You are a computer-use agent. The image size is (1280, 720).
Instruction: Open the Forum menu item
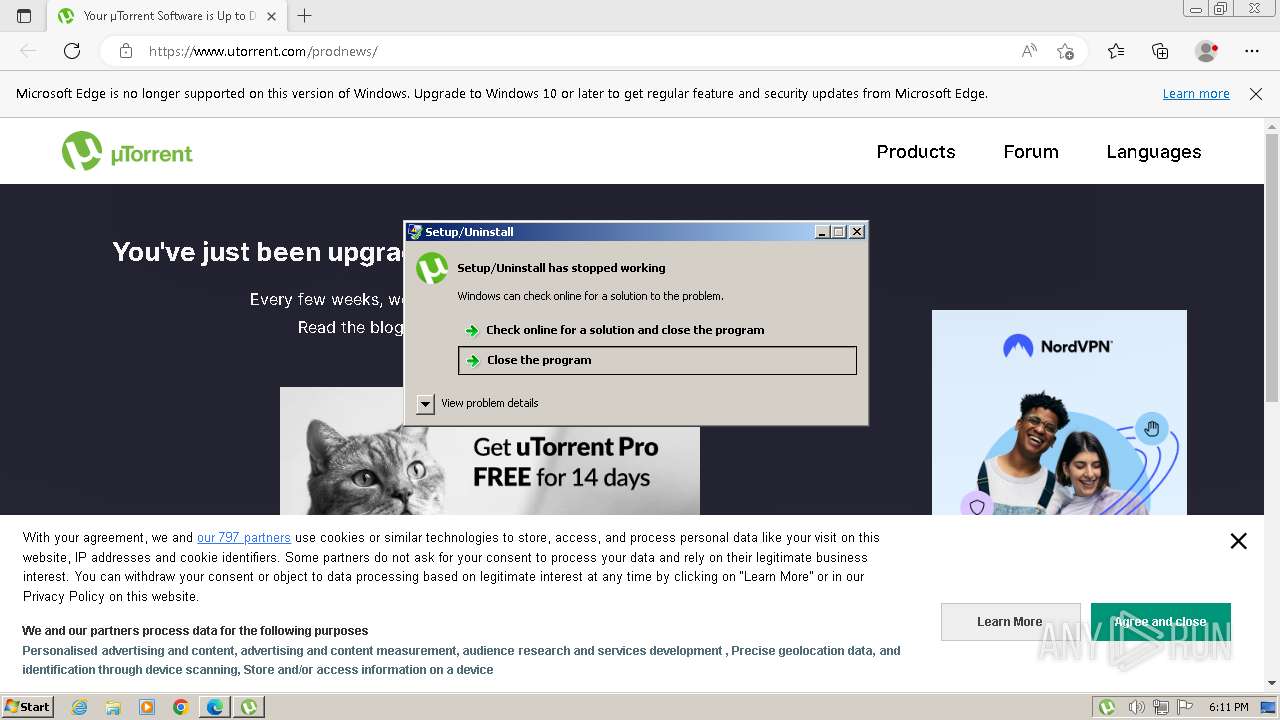tap(1031, 152)
